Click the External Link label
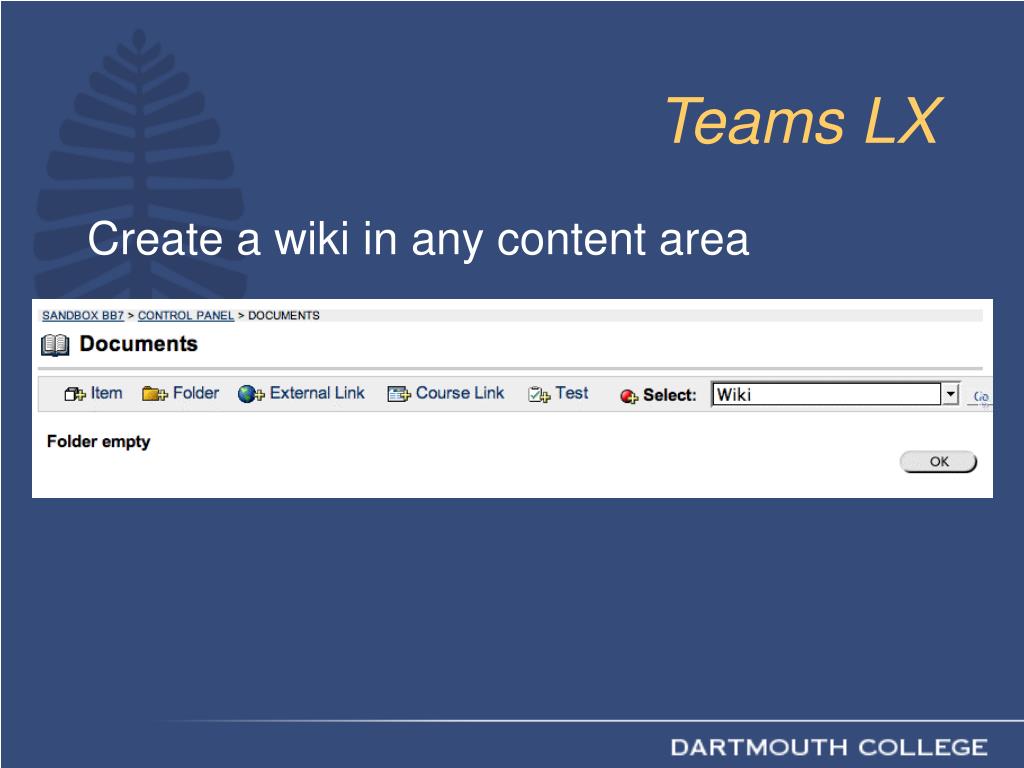 click(x=317, y=393)
